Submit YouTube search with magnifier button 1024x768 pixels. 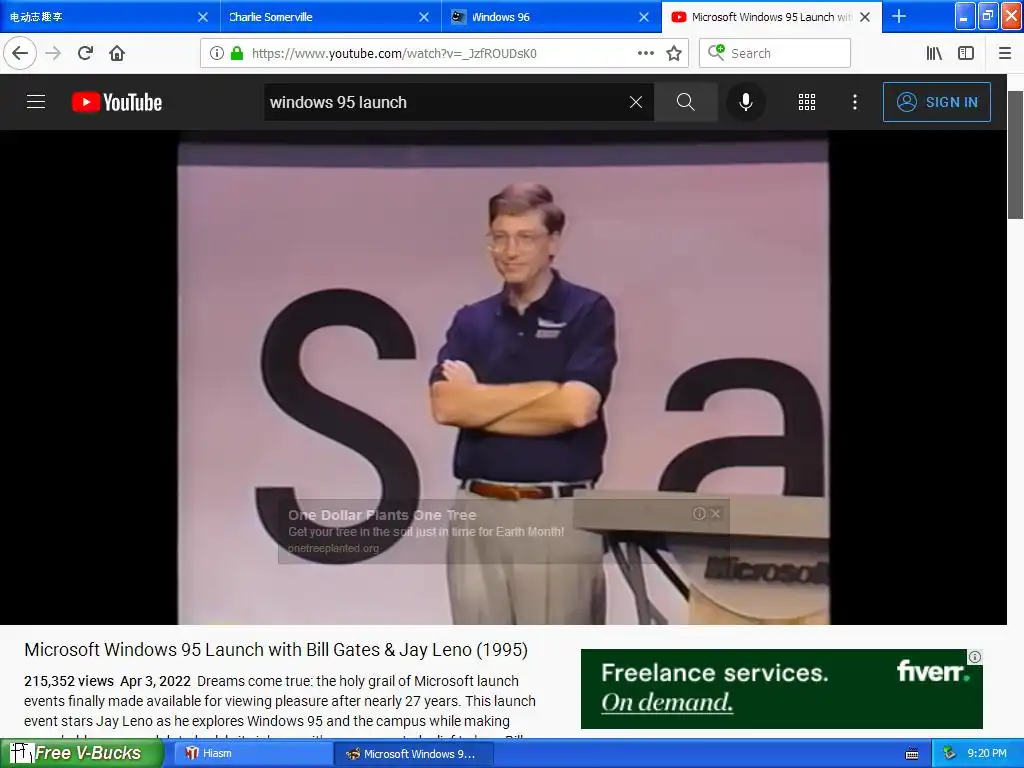(x=686, y=102)
